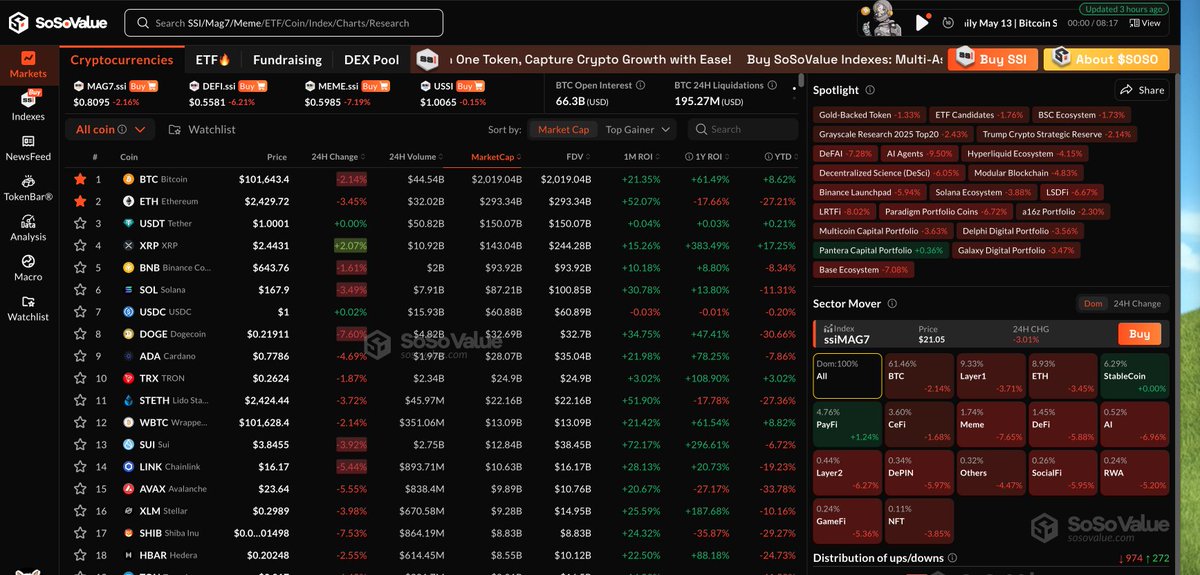The height and width of the screenshot is (575, 1200).
Task: Unstar BTC from the watchlist
Action: coord(80,179)
